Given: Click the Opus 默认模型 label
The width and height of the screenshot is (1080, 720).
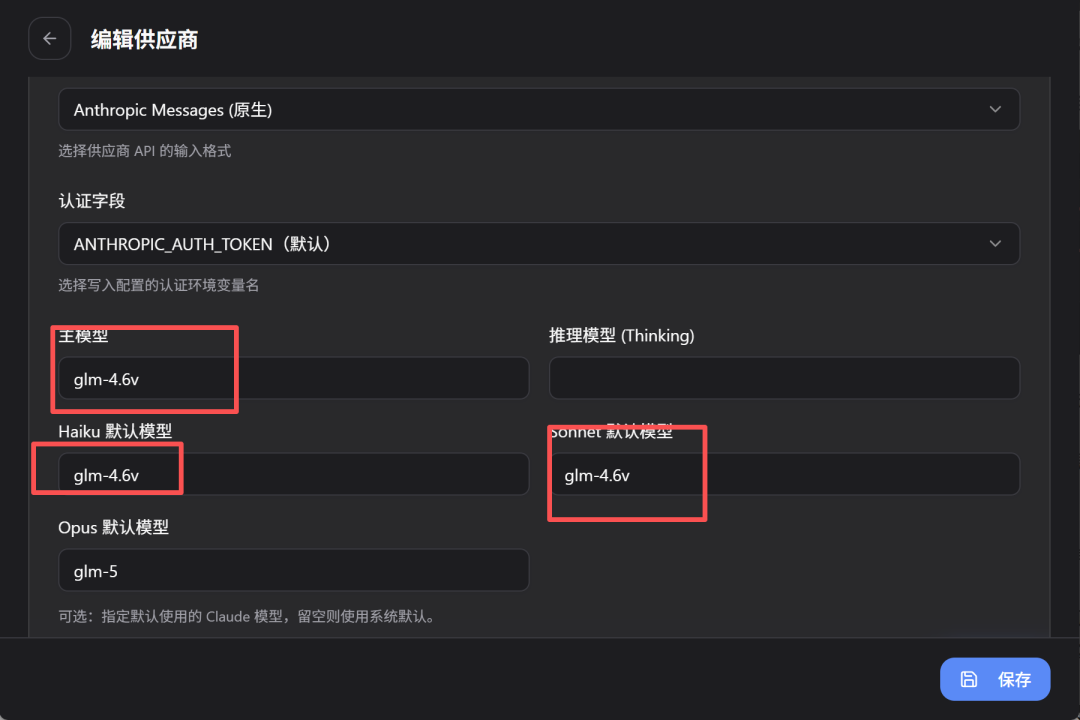Looking at the screenshot, I should 114,527.
